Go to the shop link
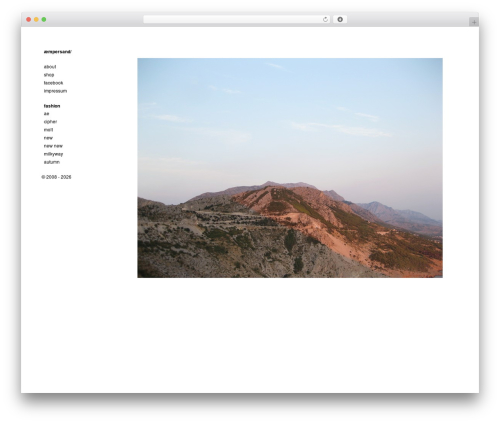Viewport: 500px width, 423px height. click(x=49, y=75)
